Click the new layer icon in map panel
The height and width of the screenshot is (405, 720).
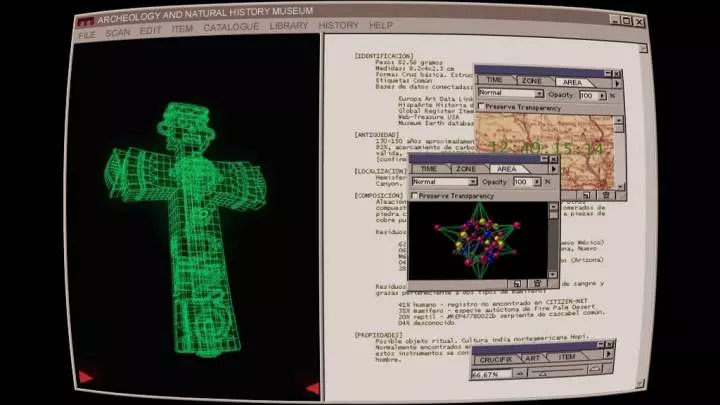(586, 195)
